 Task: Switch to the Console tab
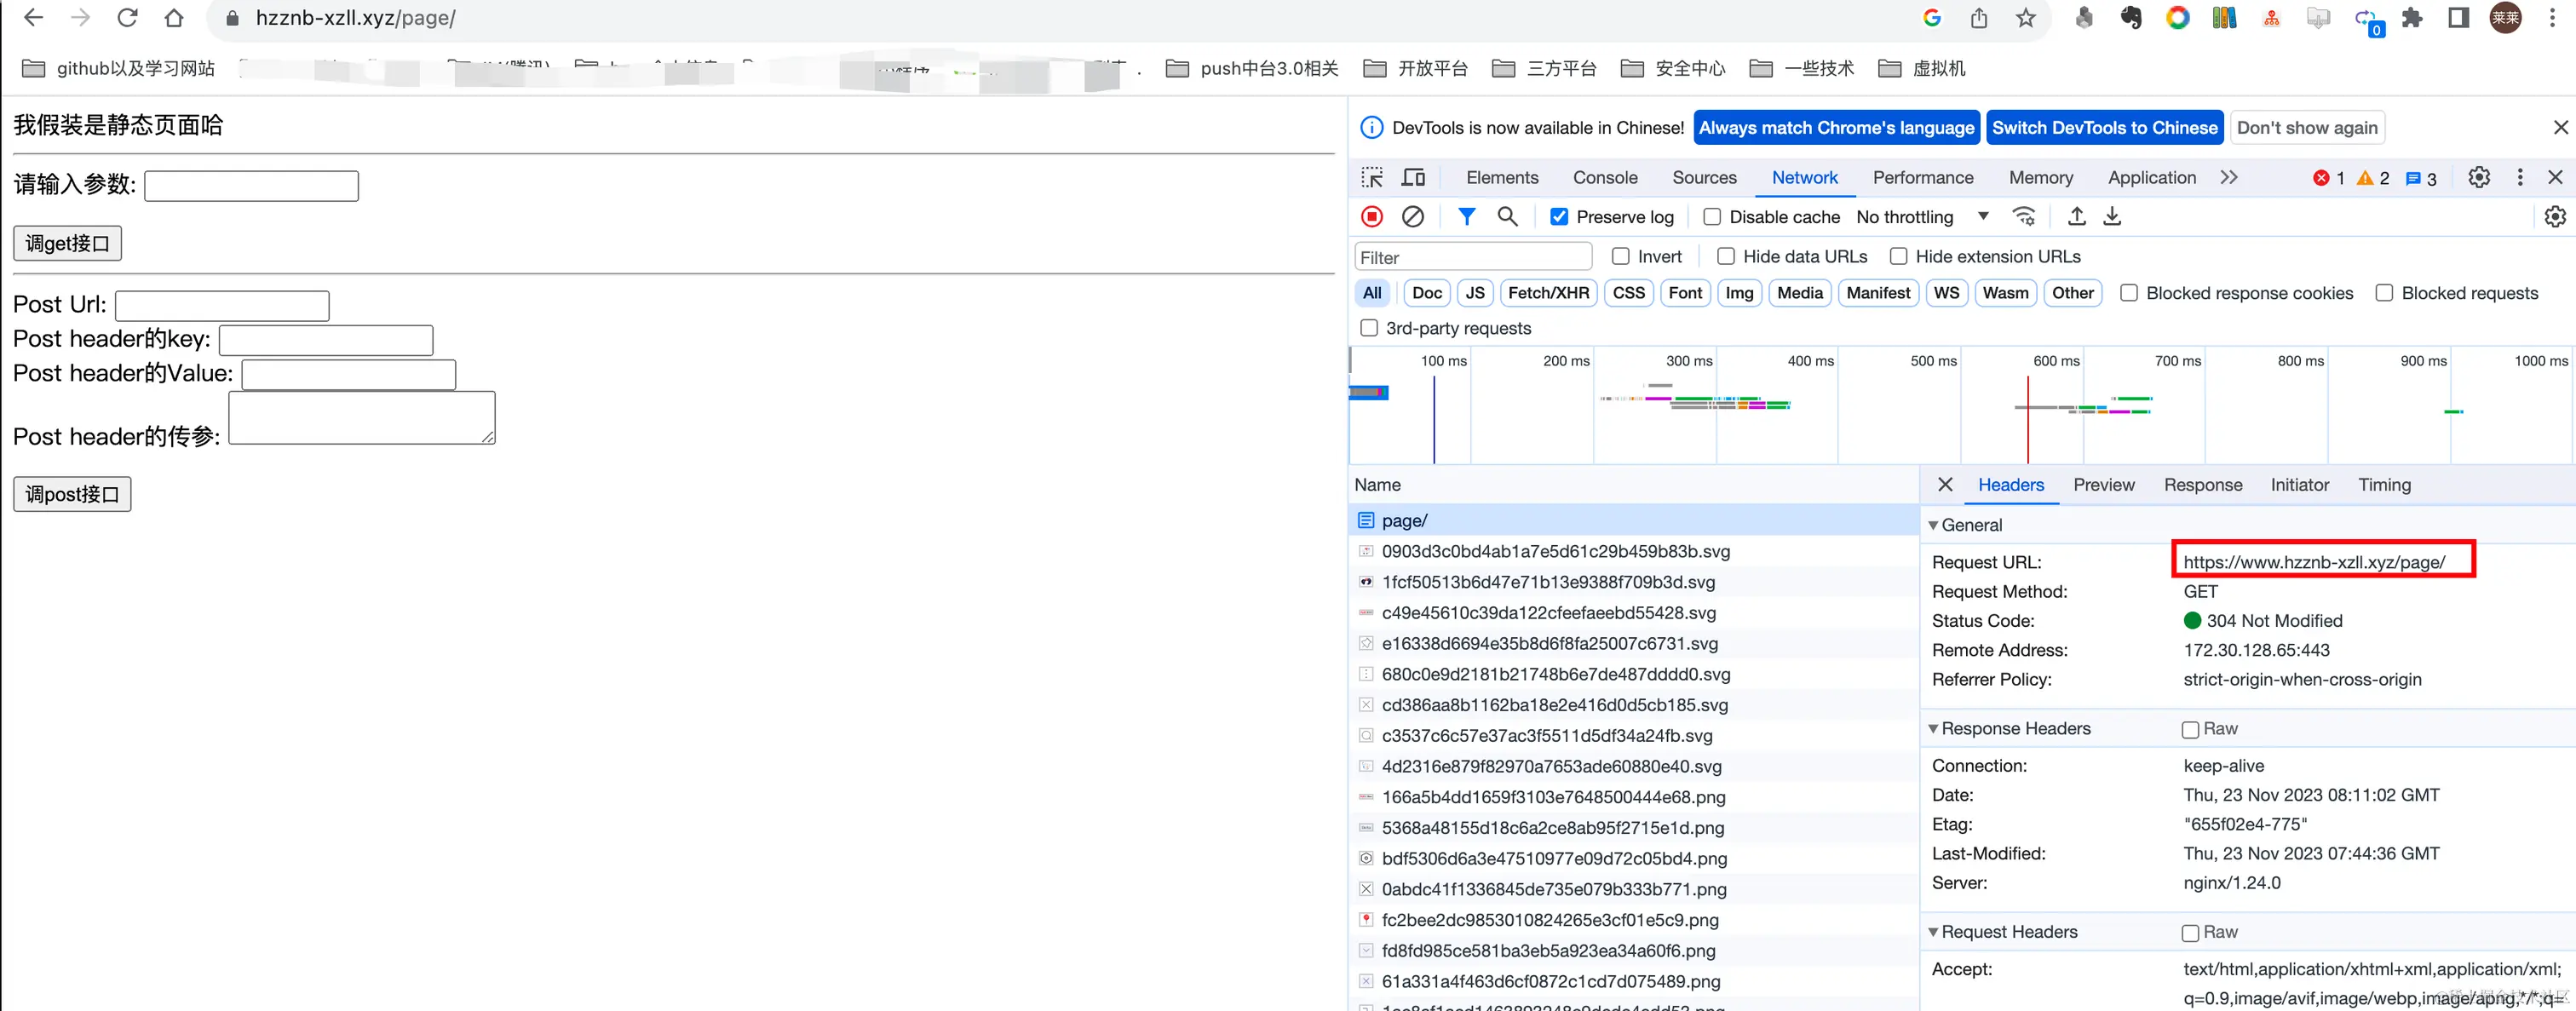1604,178
